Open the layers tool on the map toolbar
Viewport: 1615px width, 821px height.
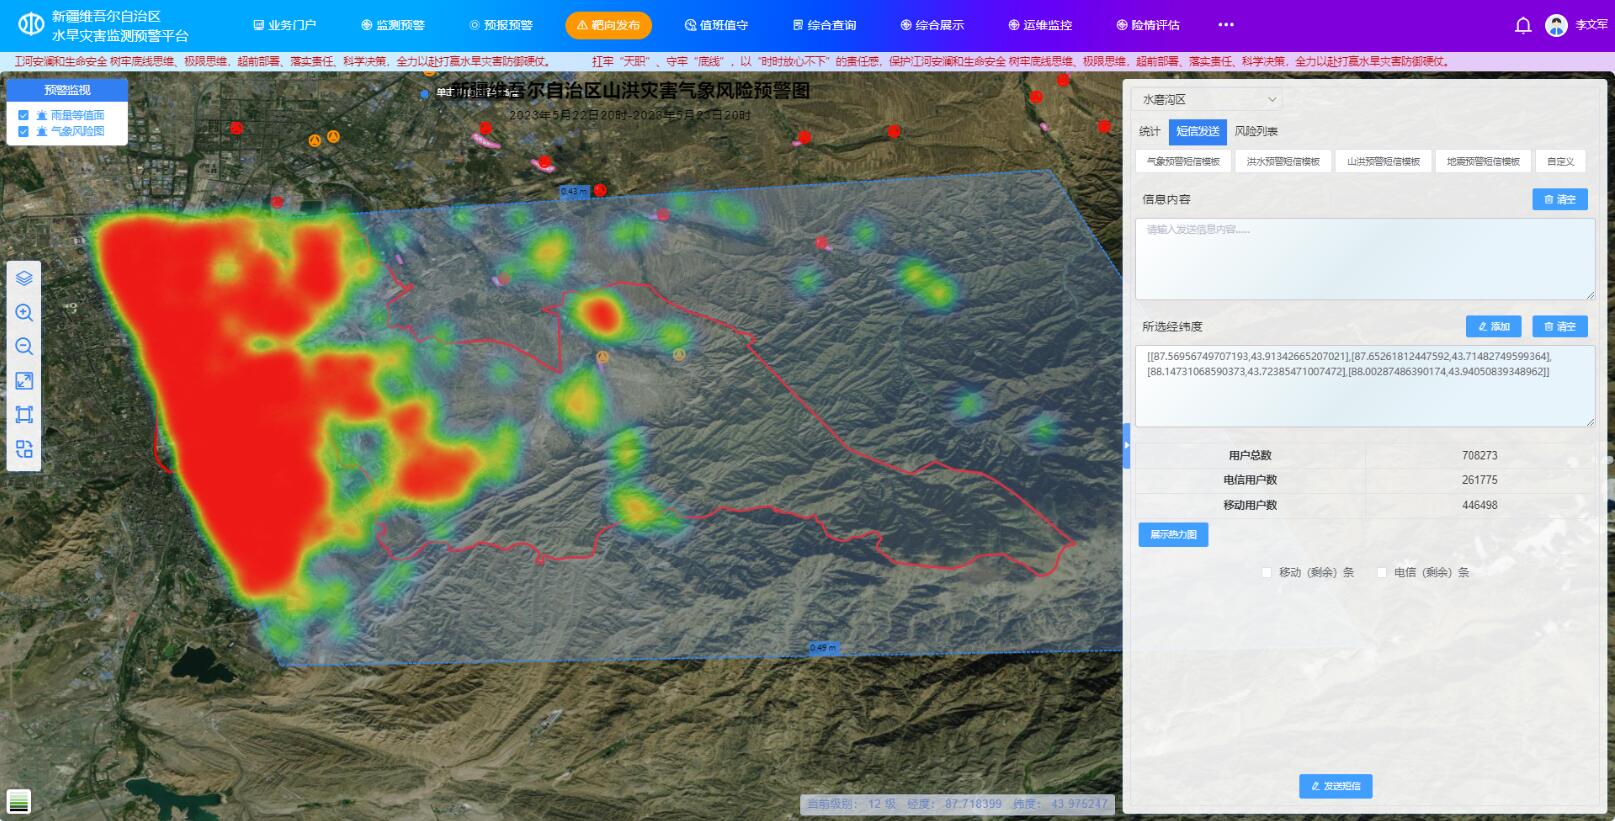pyautogui.click(x=24, y=279)
